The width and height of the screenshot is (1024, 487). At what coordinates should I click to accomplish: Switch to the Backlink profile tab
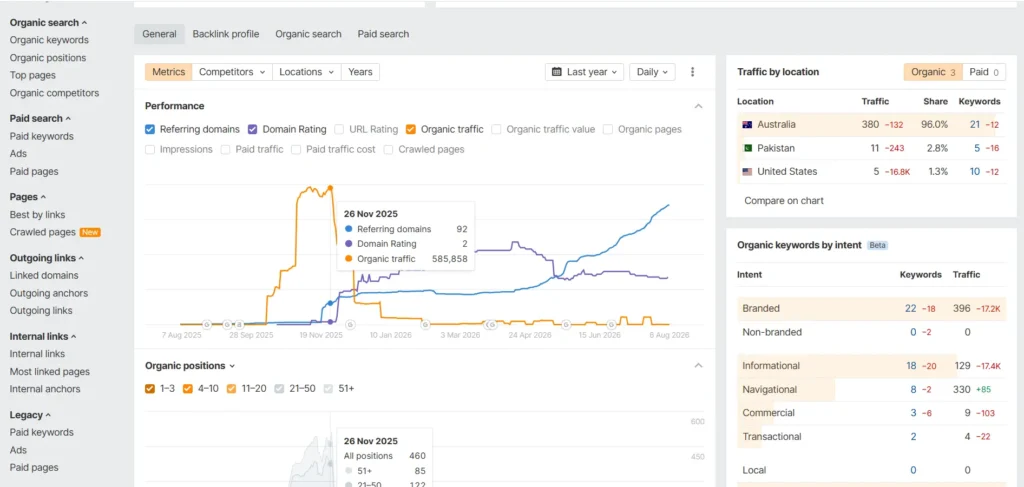click(x=226, y=34)
